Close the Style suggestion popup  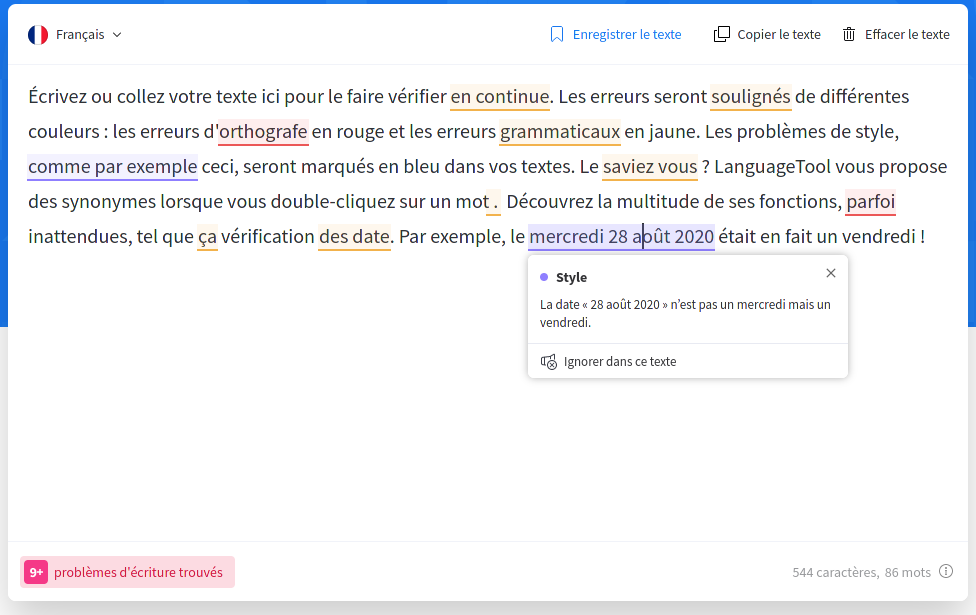click(x=830, y=273)
